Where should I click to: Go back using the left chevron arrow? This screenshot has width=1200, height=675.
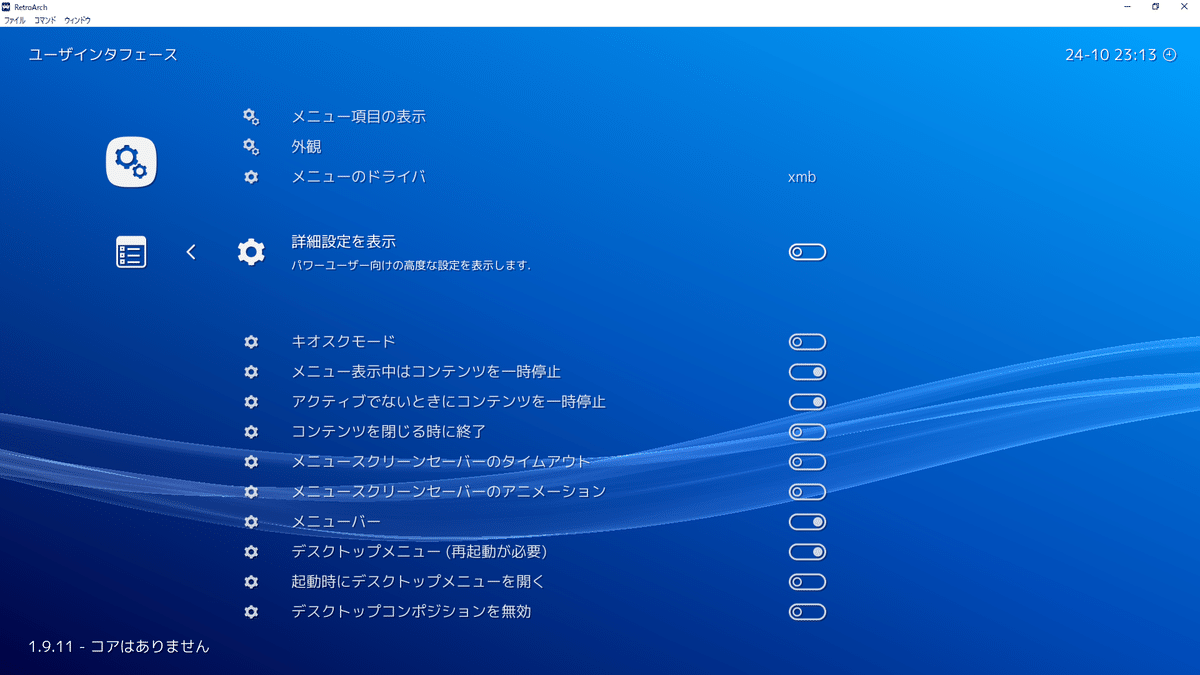[191, 252]
